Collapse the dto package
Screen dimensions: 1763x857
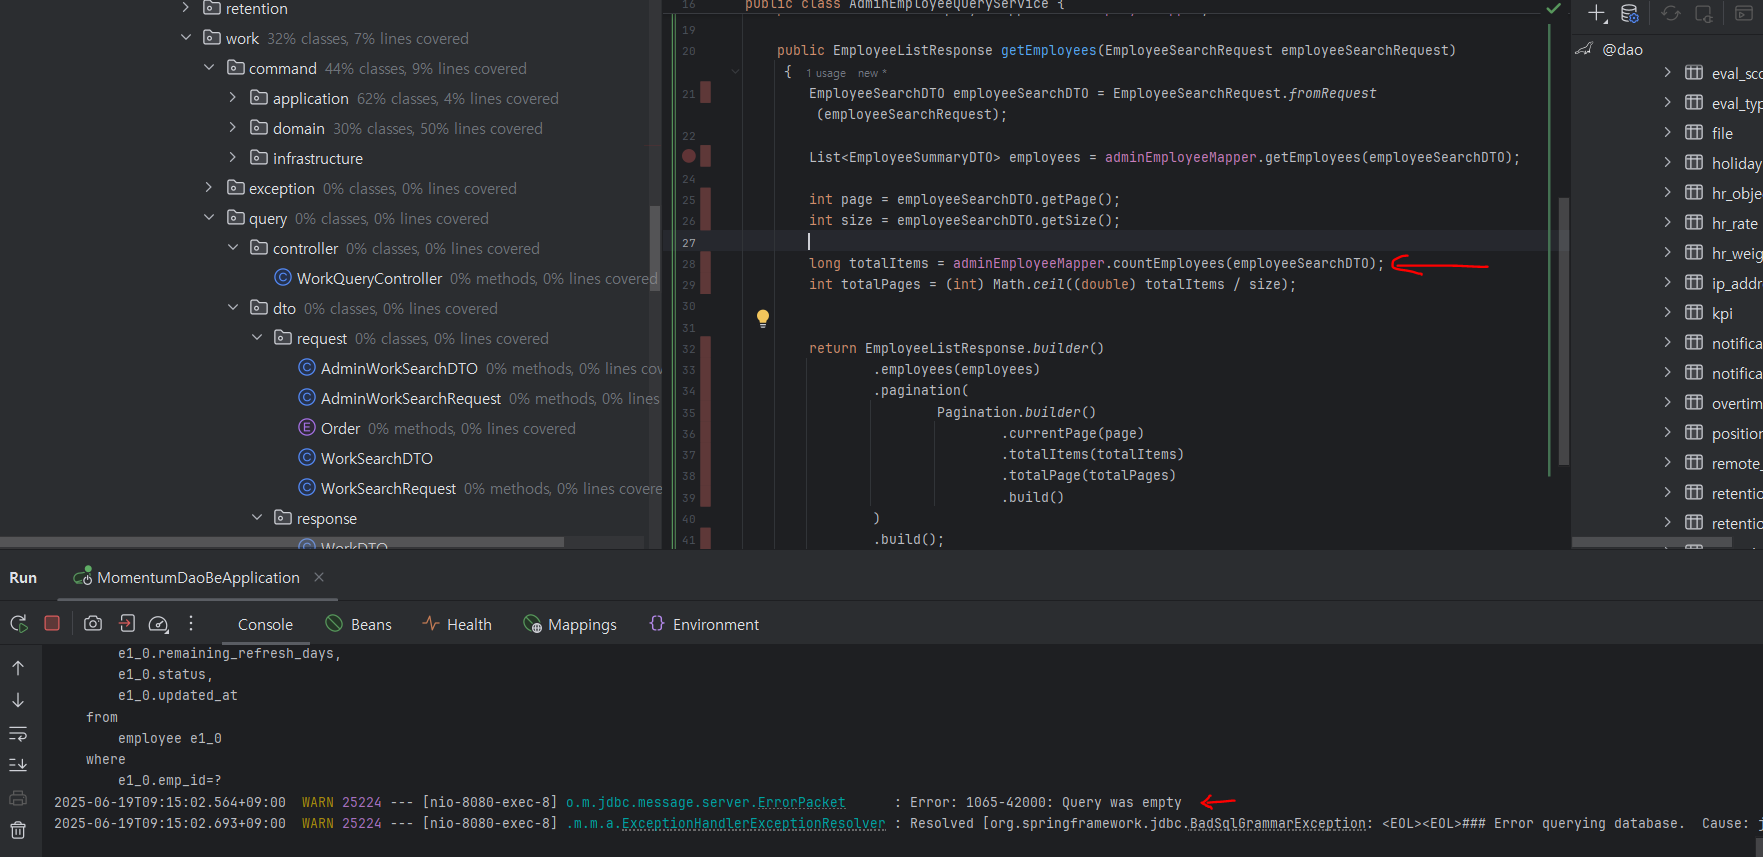[233, 308]
